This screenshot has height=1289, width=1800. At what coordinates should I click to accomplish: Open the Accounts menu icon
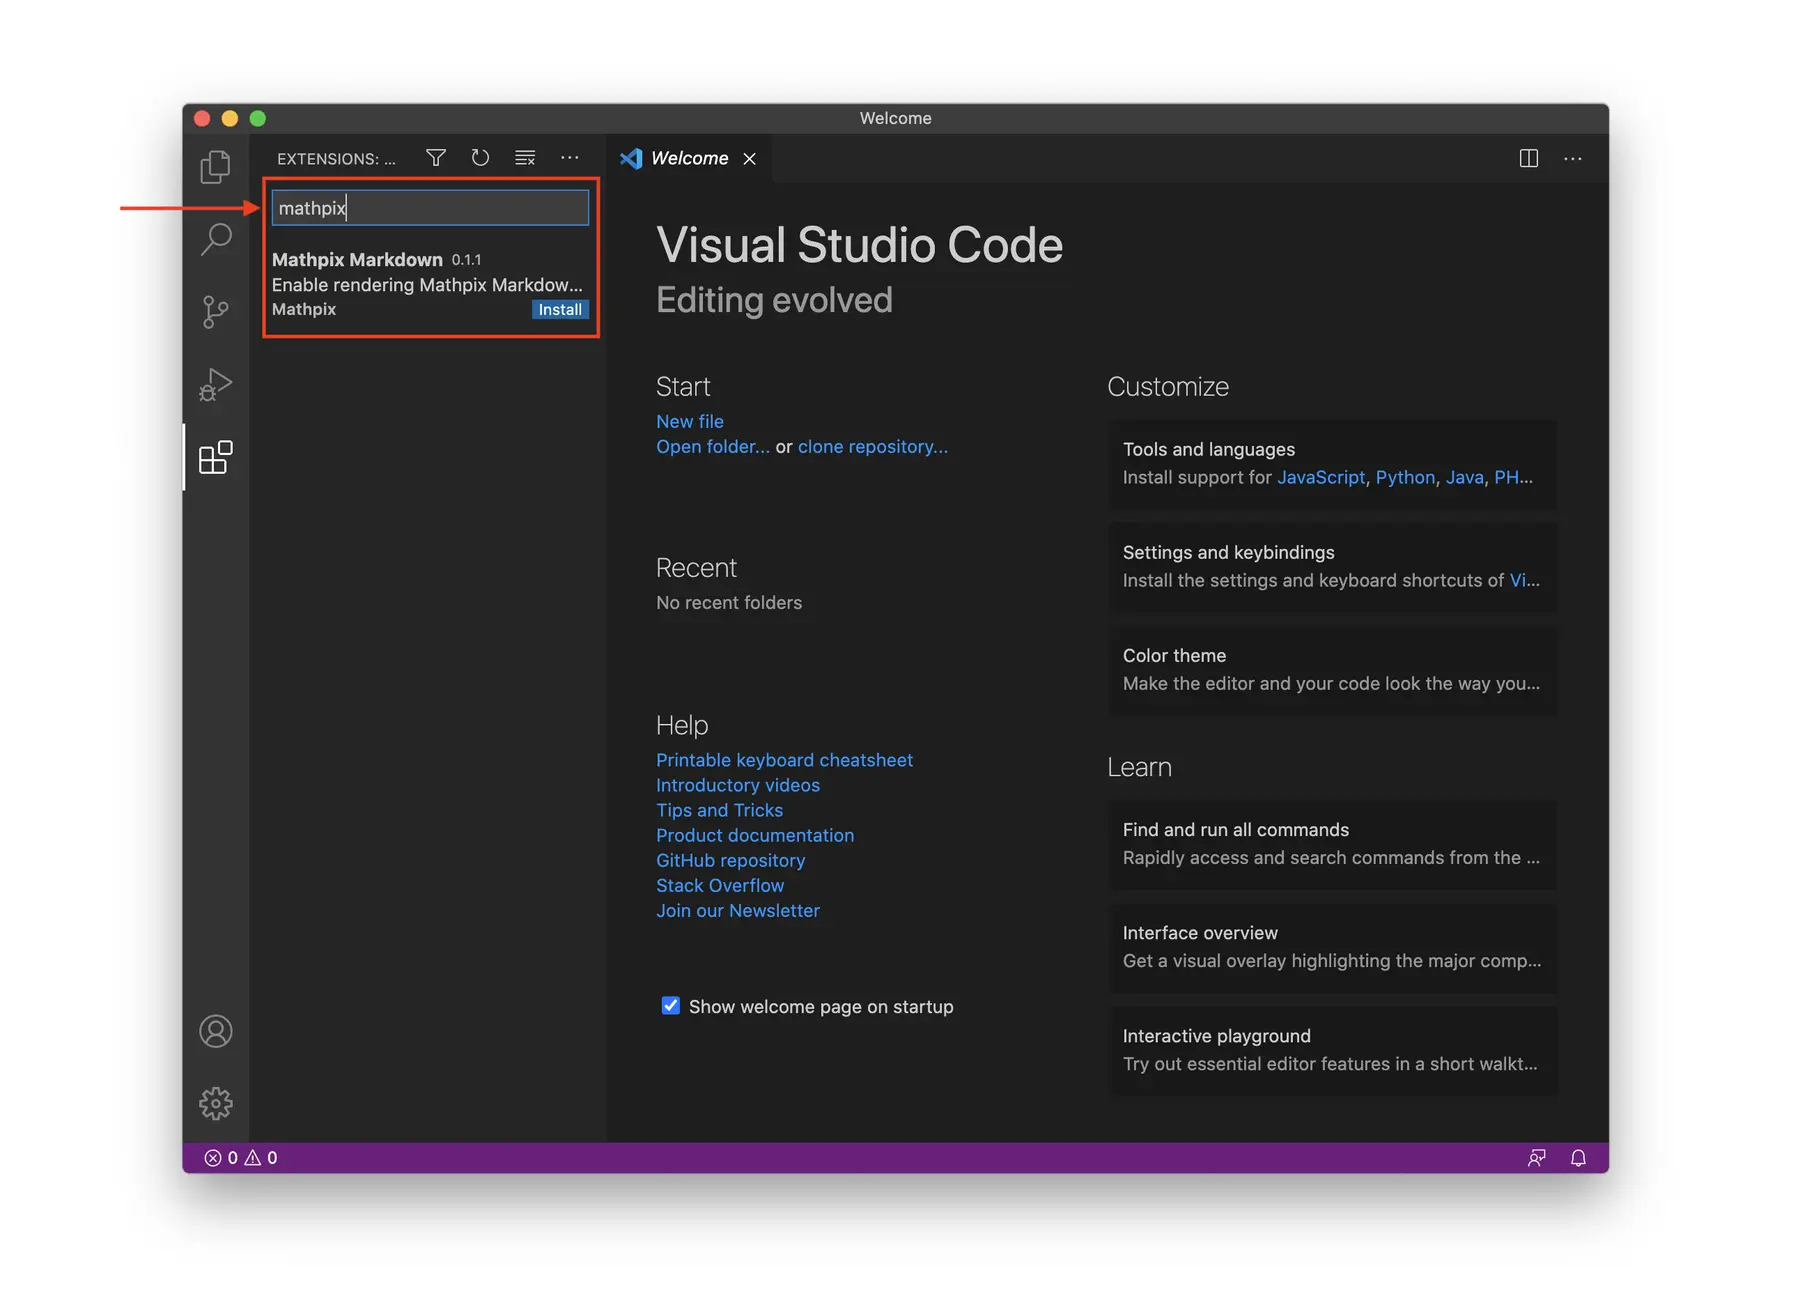pos(215,1031)
